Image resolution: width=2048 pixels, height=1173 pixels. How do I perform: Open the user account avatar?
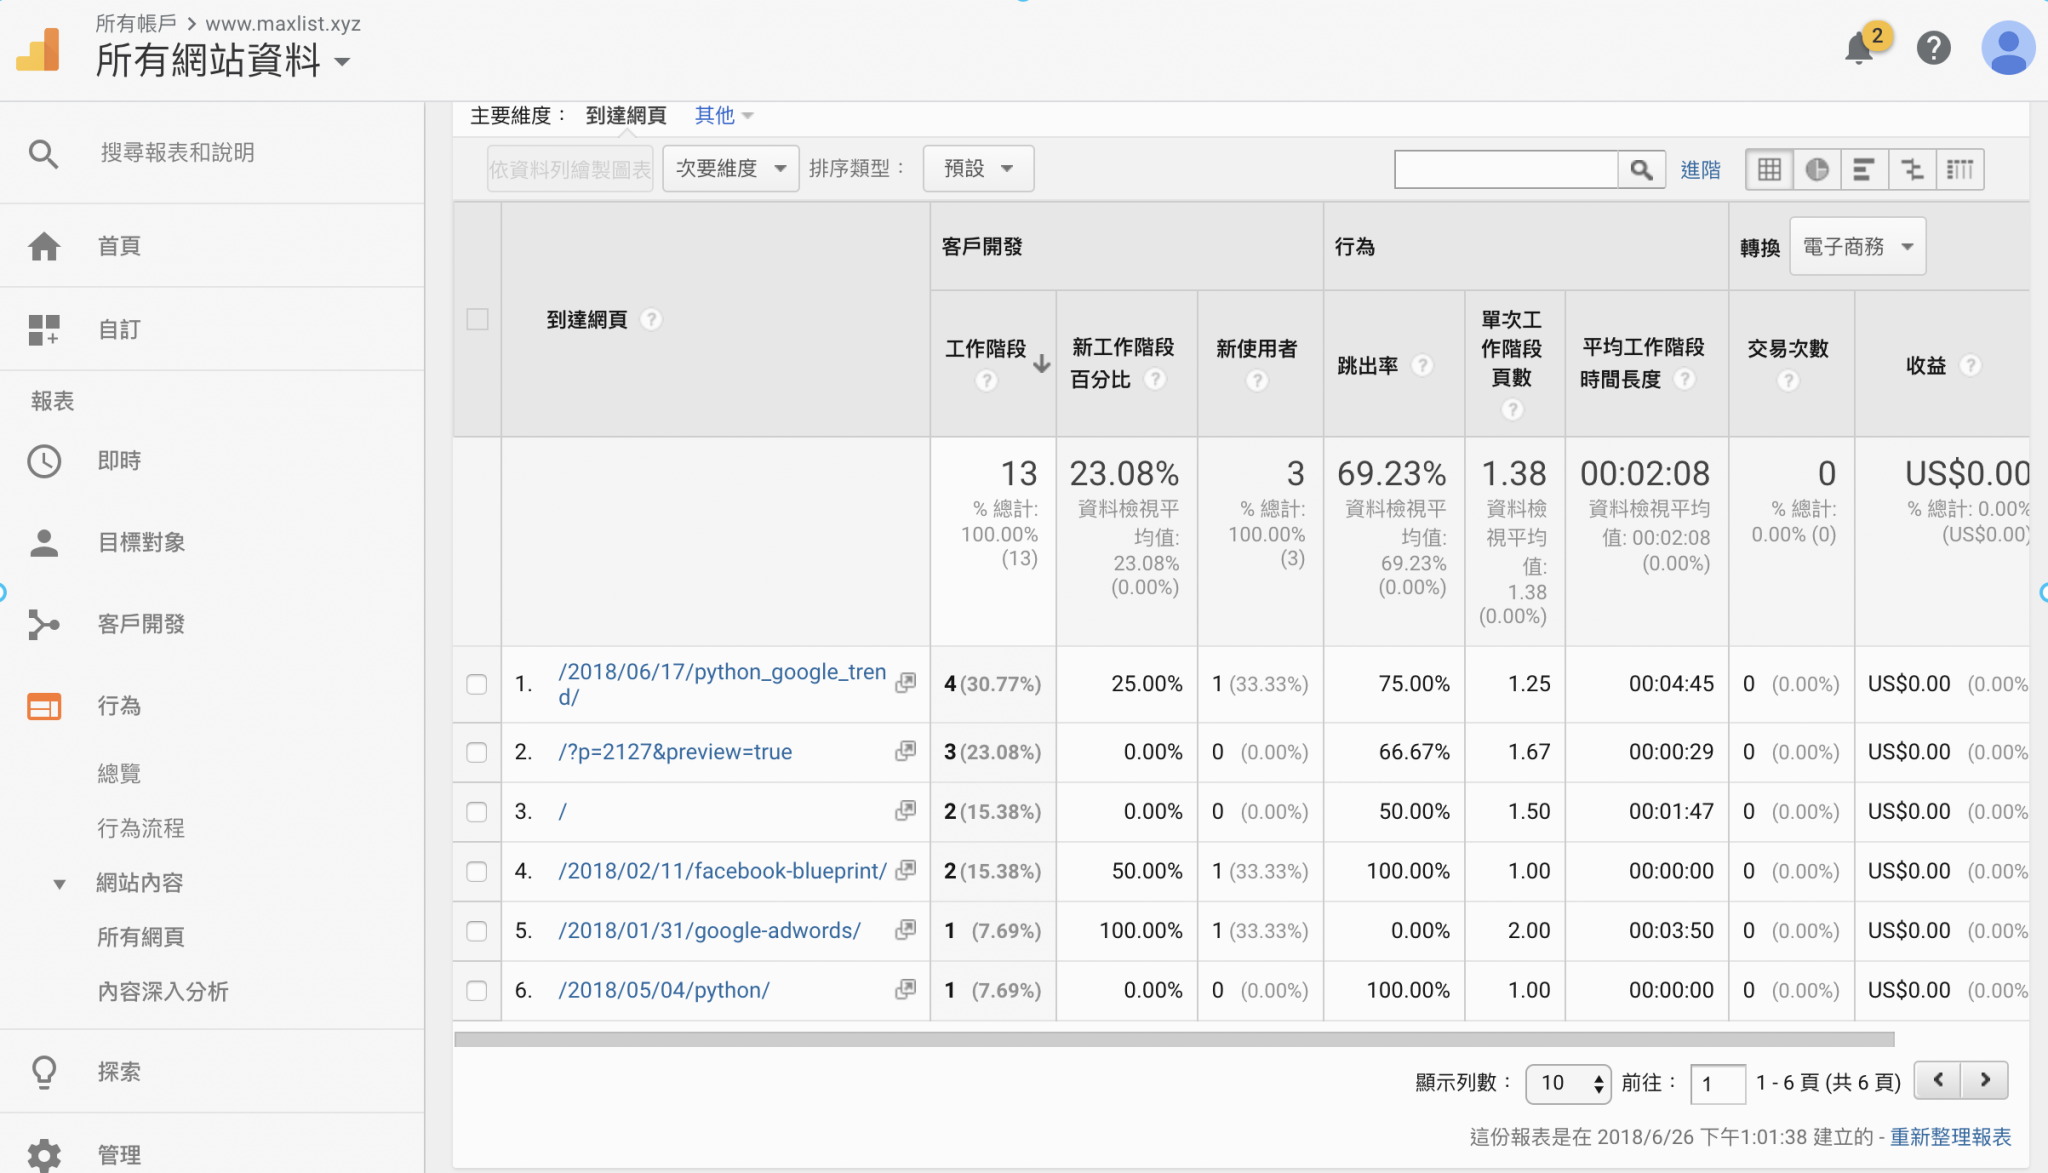2008,48
